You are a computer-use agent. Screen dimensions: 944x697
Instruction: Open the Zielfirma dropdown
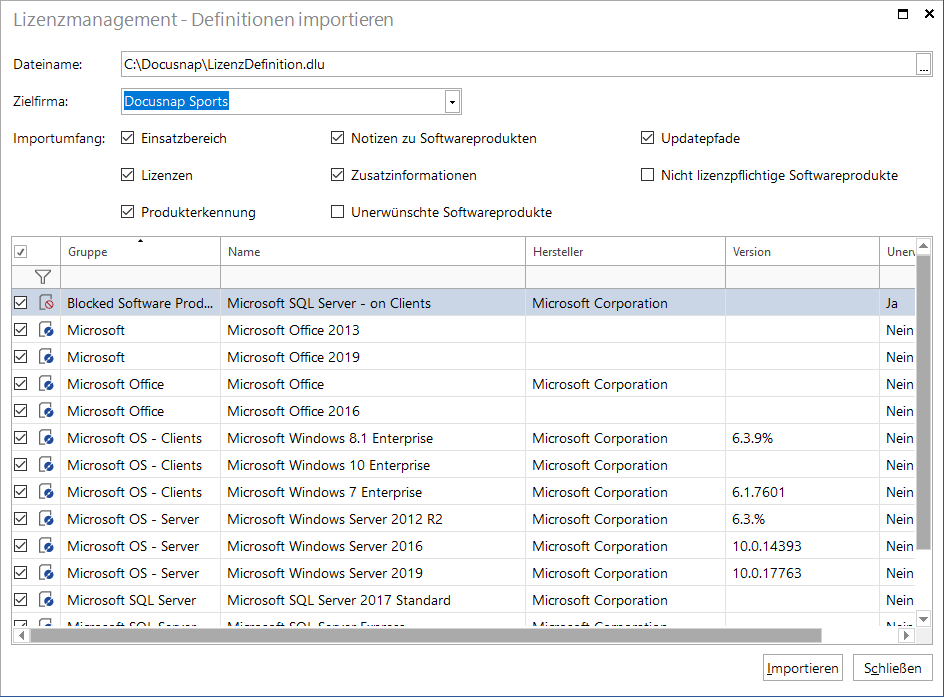click(453, 102)
